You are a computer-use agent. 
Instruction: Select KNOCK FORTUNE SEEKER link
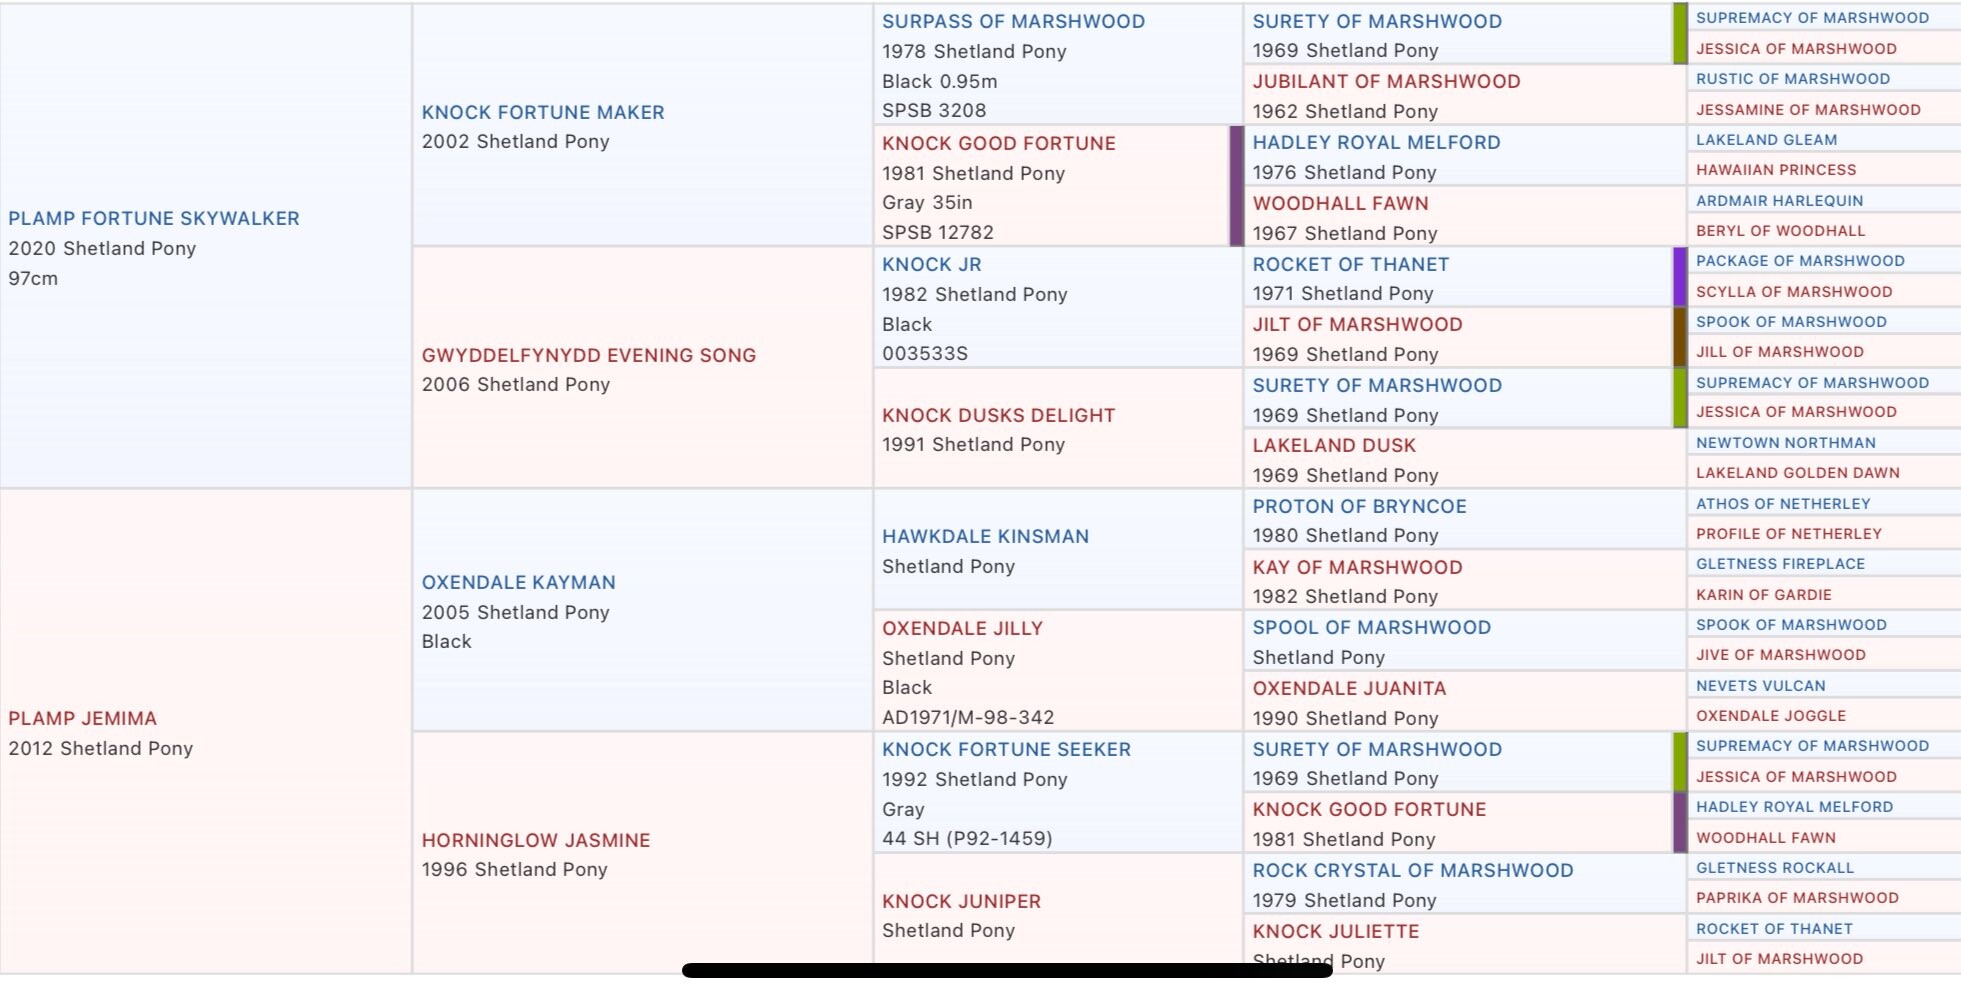point(1006,749)
